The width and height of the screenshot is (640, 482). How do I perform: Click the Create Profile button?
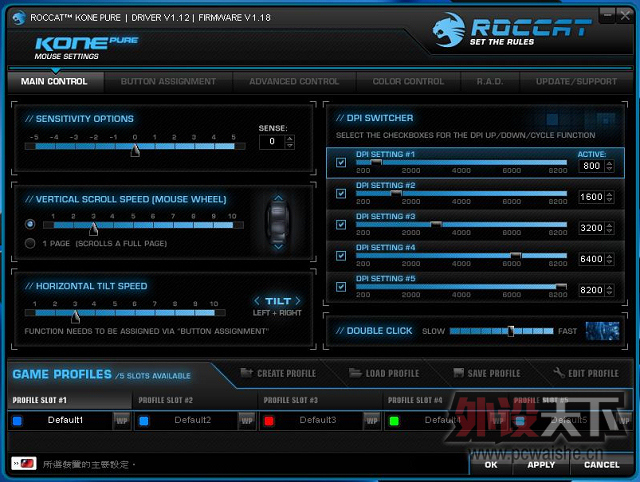pyautogui.click(x=278, y=373)
